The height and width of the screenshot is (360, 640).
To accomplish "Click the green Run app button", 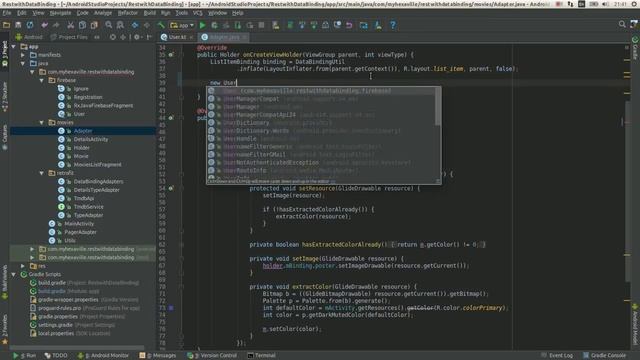I will click(x=202, y=25).
